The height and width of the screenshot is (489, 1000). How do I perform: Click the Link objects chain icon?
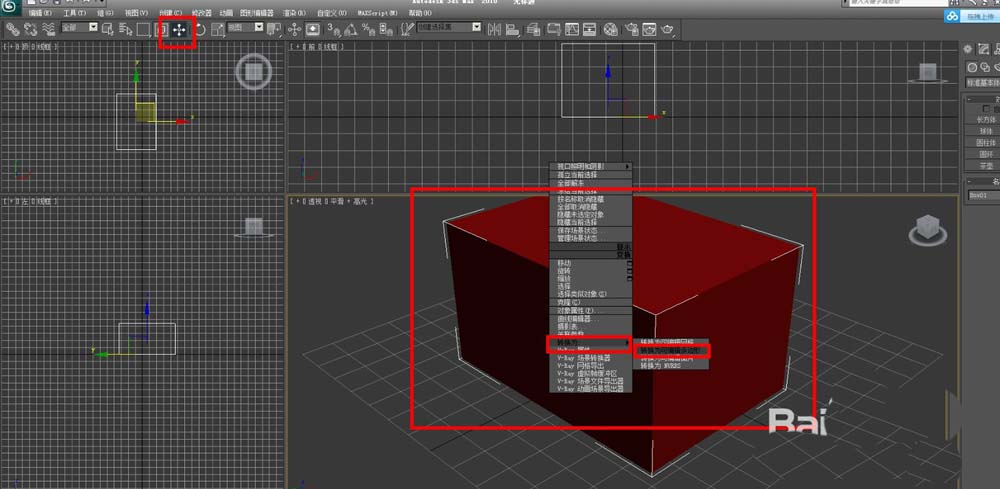point(12,29)
